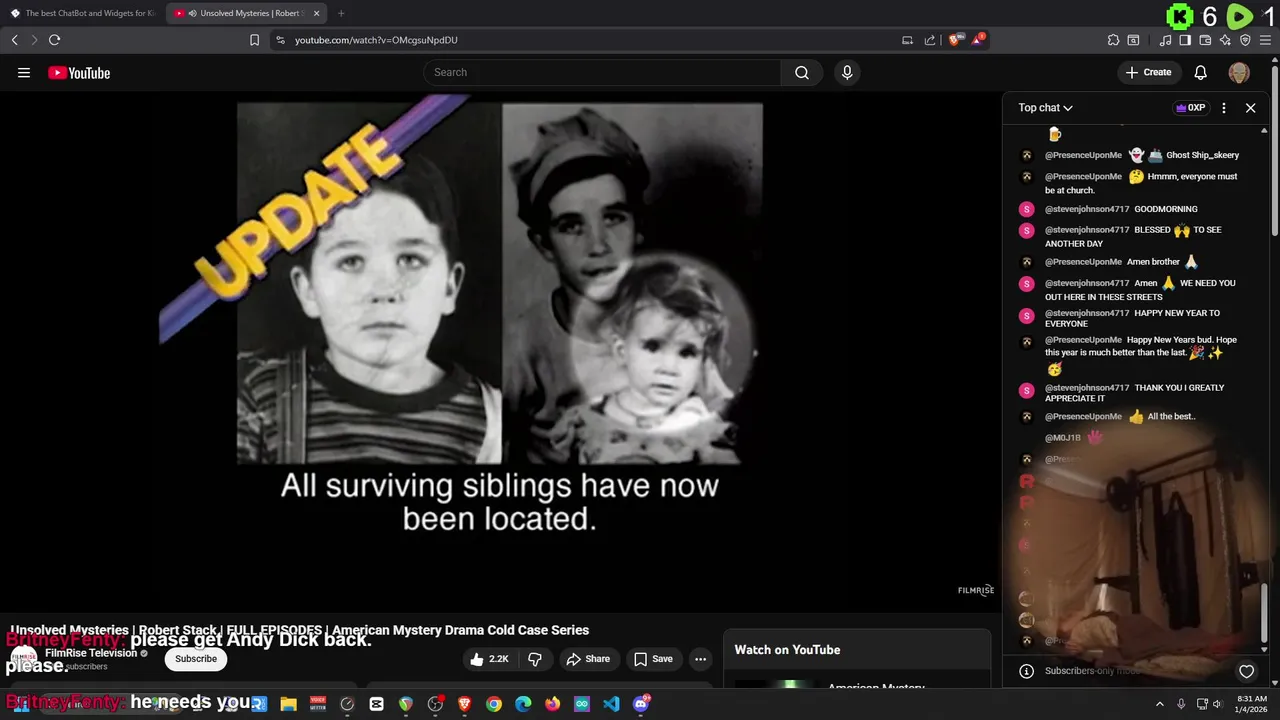
Task: Open the Brave main hamburger menu
Action: 1266,40
